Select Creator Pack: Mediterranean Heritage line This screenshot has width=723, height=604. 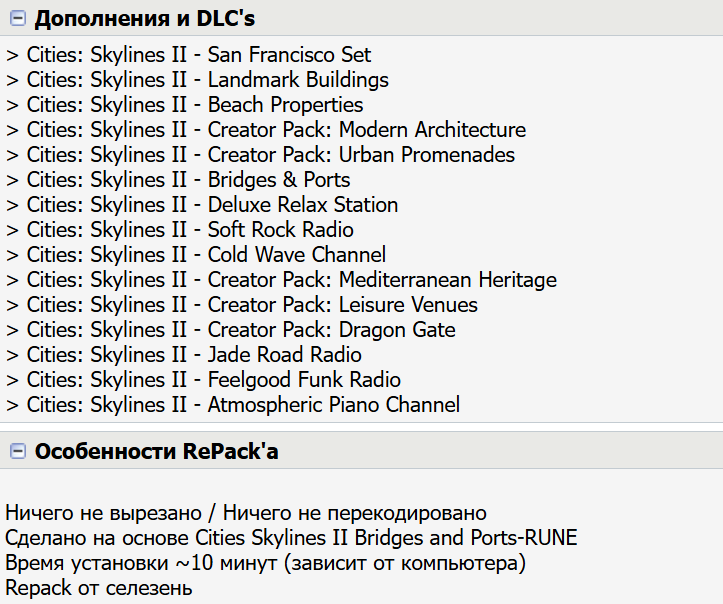point(281,280)
